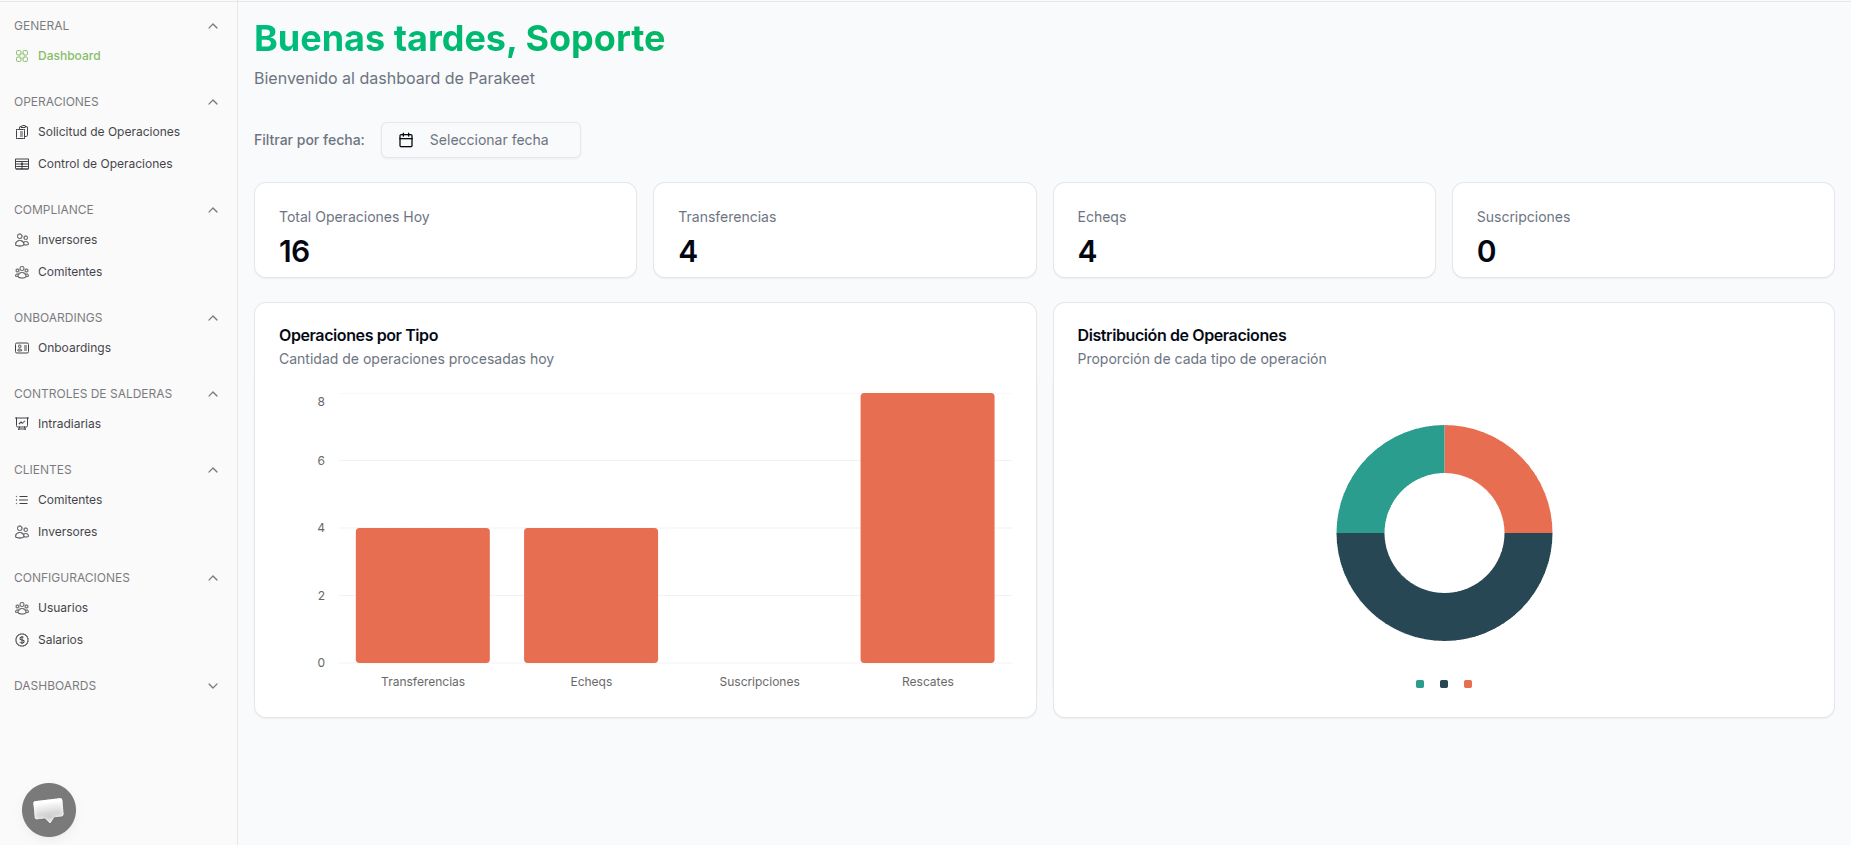Open Inversores under Clientes
This screenshot has width=1851, height=845.
(67, 532)
